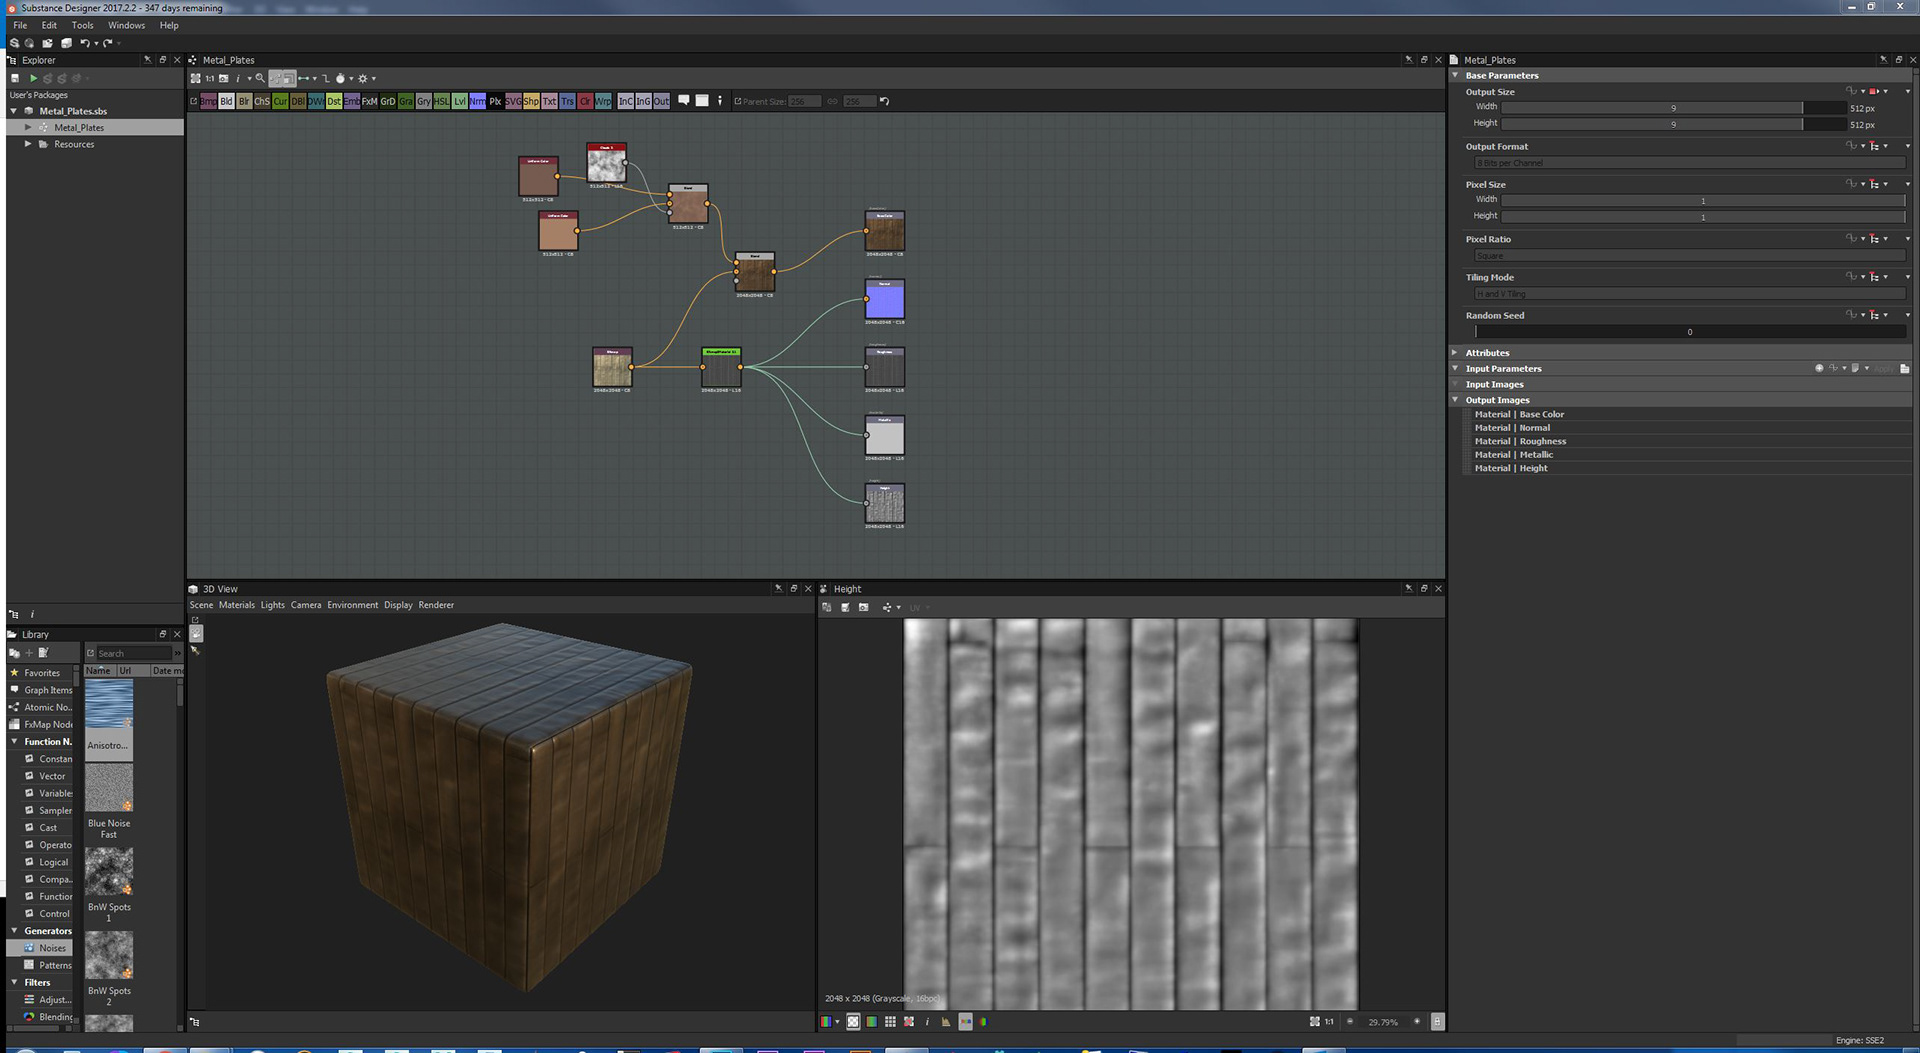Expand the Resources folder in Explorer
Screen dimensions: 1920x1053
[28, 144]
